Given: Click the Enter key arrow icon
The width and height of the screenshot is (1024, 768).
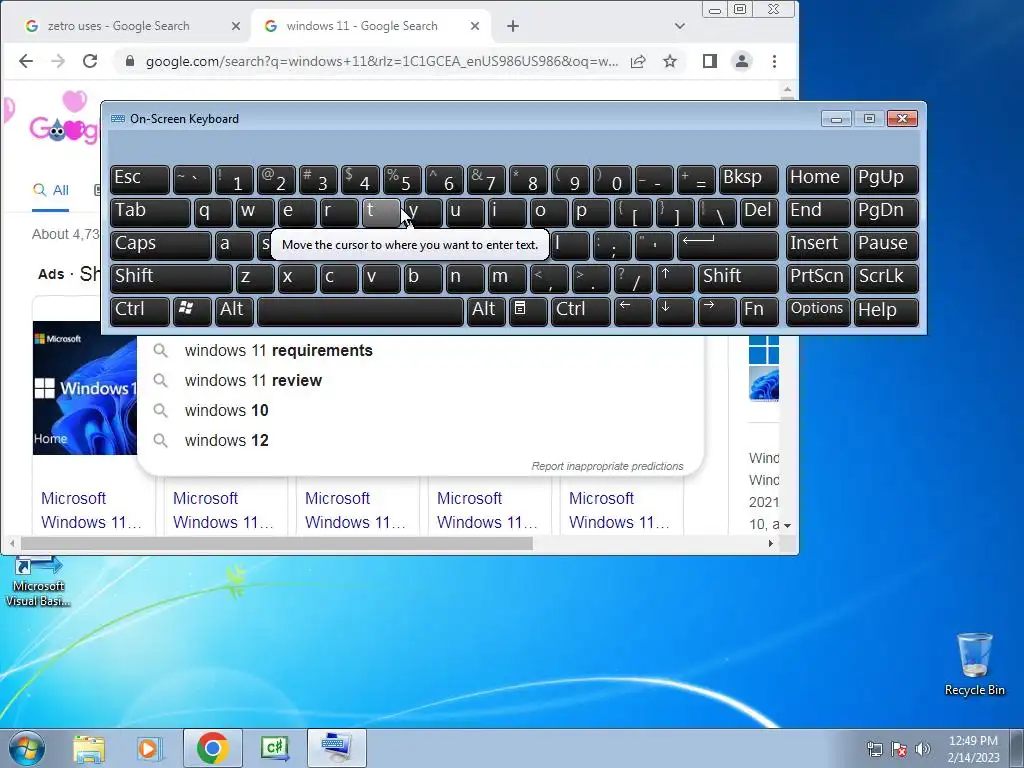Looking at the screenshot, I should [728, 245].
